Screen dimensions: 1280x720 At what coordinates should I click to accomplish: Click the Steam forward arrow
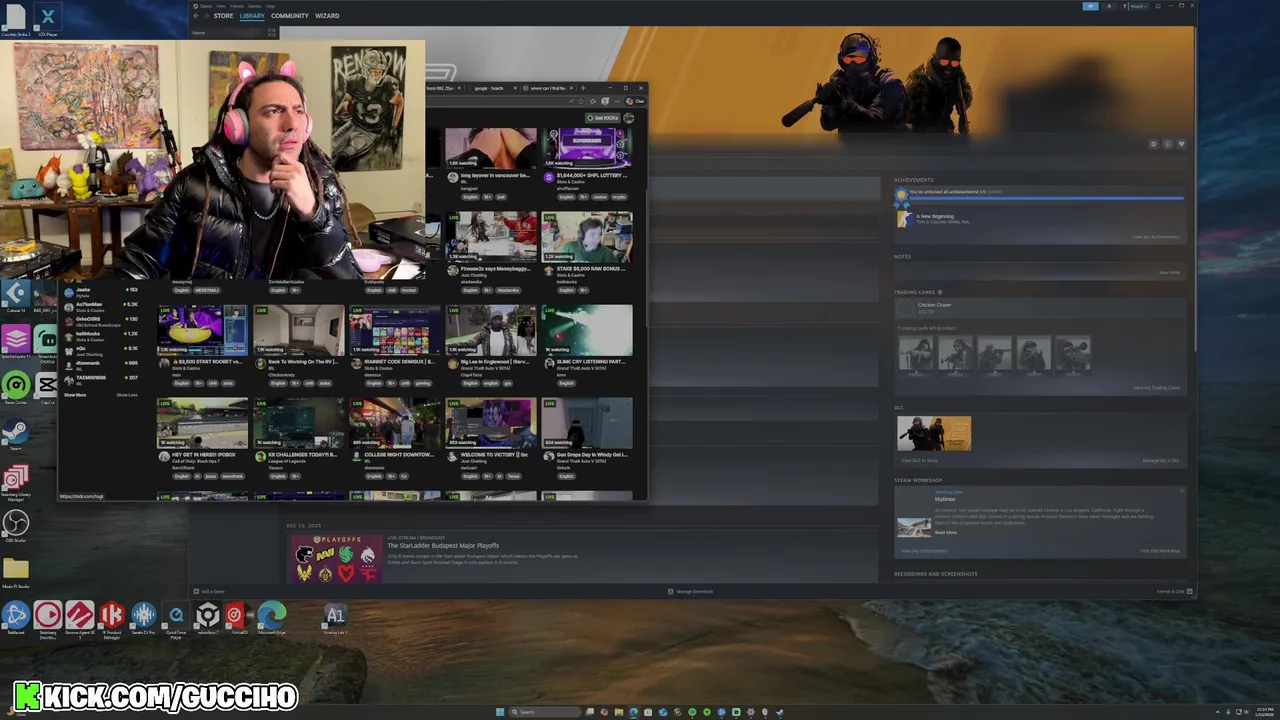click(x=207, y=16)
